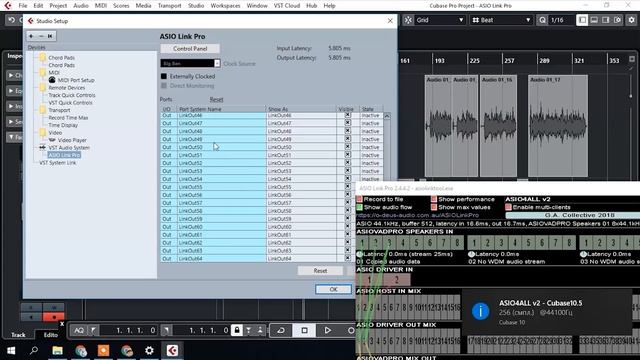
Task: Toggle Show audio flow in ASIO Link Pro
Action: [x=360, y=207]
